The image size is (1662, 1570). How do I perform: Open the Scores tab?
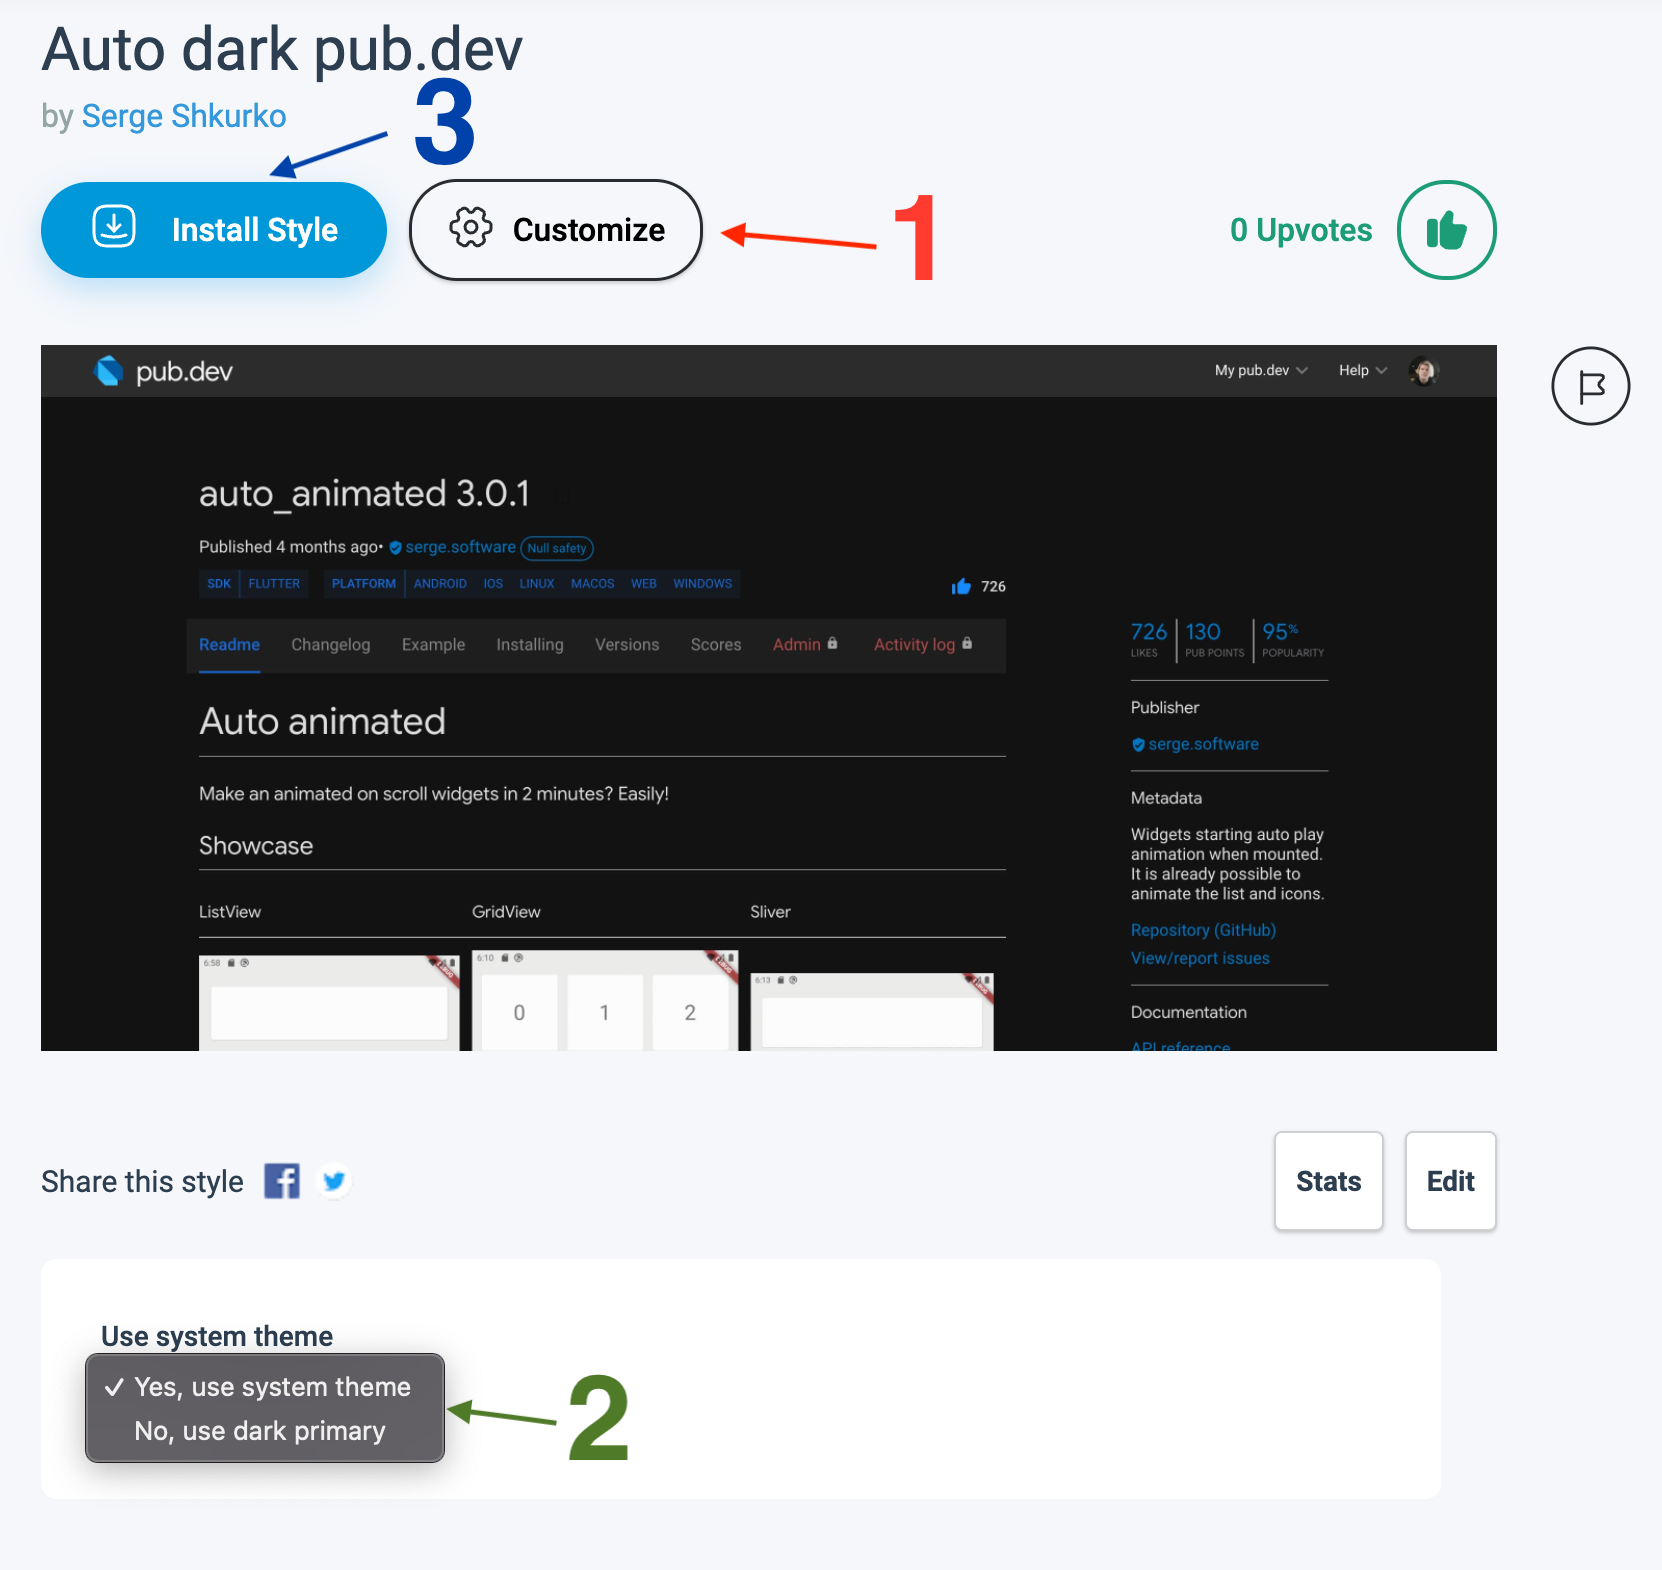[x=716, y=645]
